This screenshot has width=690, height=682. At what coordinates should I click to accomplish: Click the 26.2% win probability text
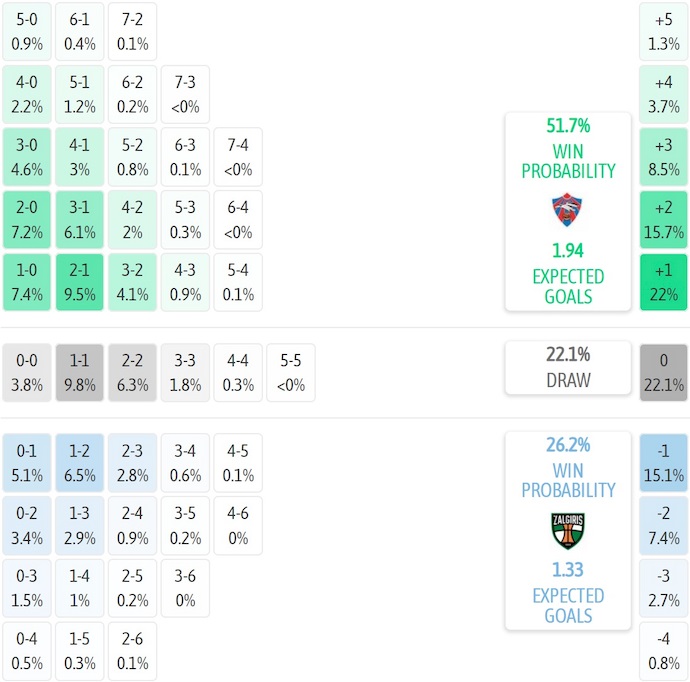tap(568, 445)
